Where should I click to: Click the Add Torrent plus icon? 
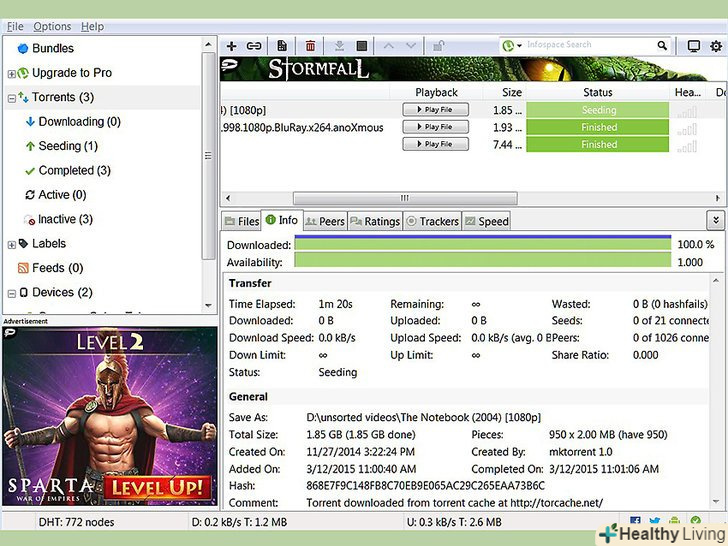point(232,46)
